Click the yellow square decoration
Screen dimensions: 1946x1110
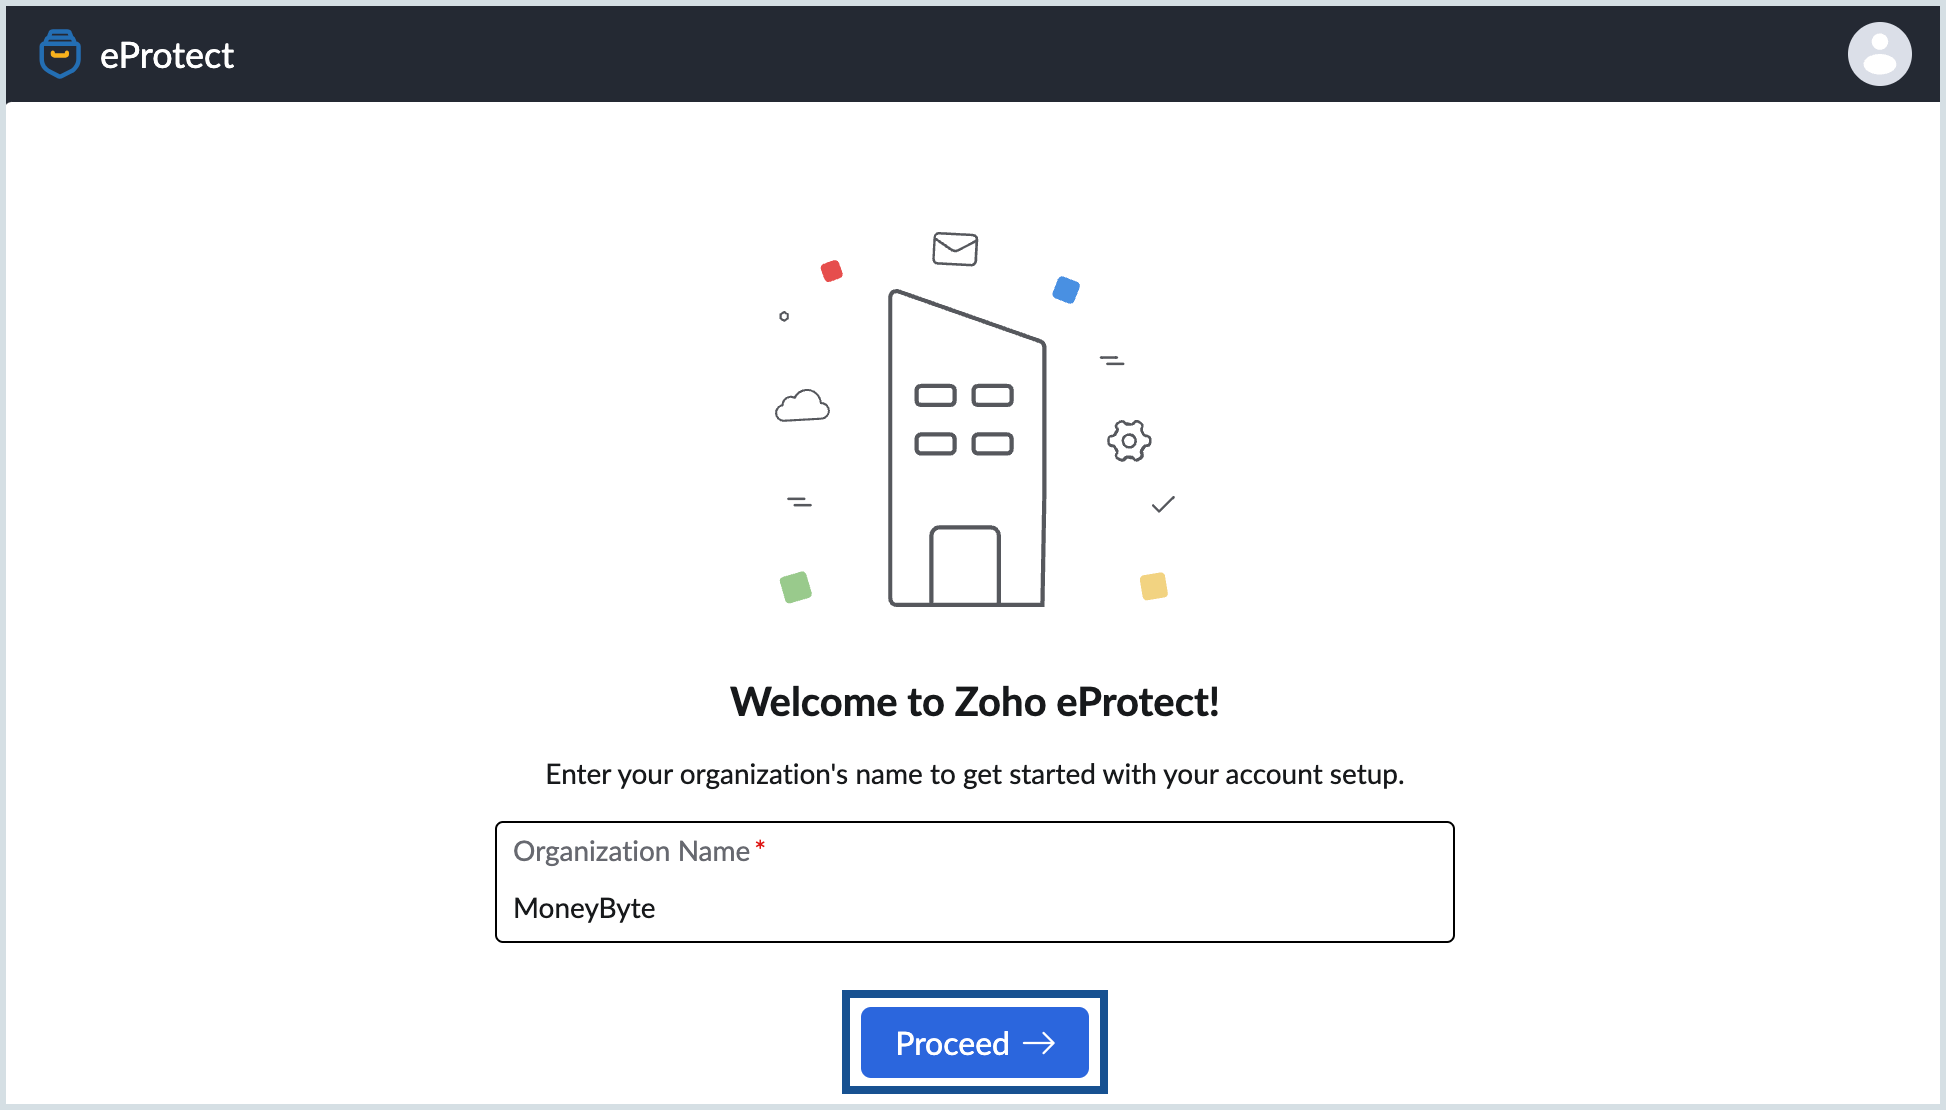1154,585
